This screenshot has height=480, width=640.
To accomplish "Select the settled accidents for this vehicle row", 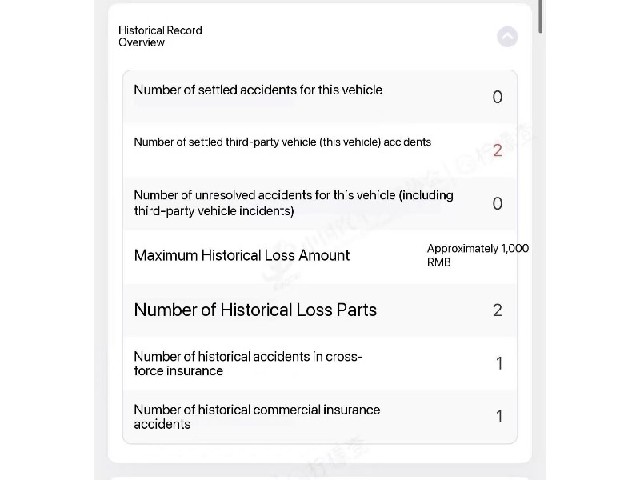I will pos(320,97).
